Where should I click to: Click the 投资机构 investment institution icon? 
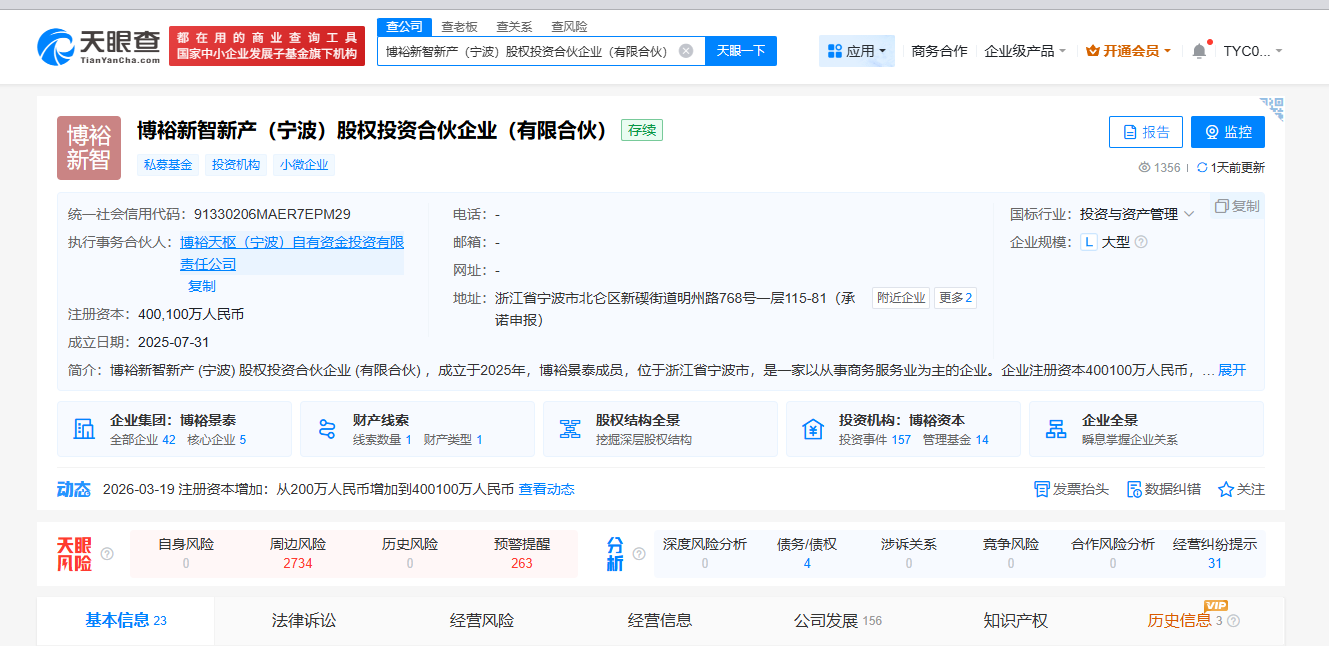(x=812, y=428)
